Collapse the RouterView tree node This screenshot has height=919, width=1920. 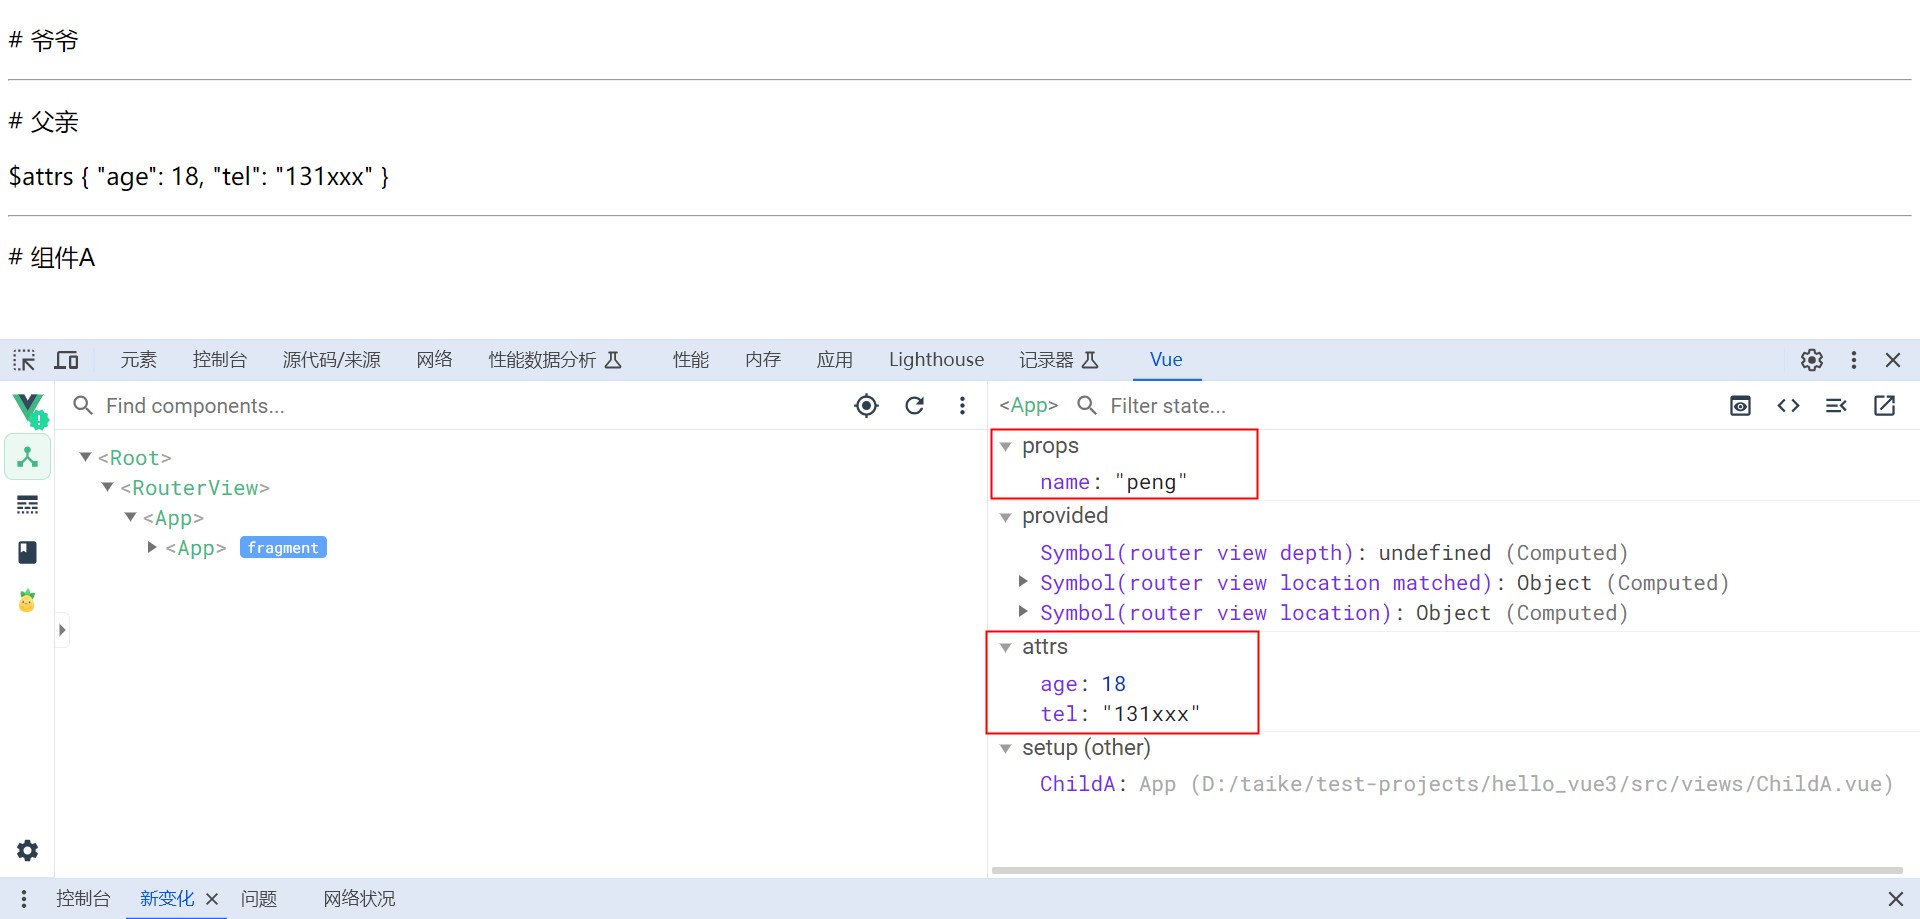[108, 487]
